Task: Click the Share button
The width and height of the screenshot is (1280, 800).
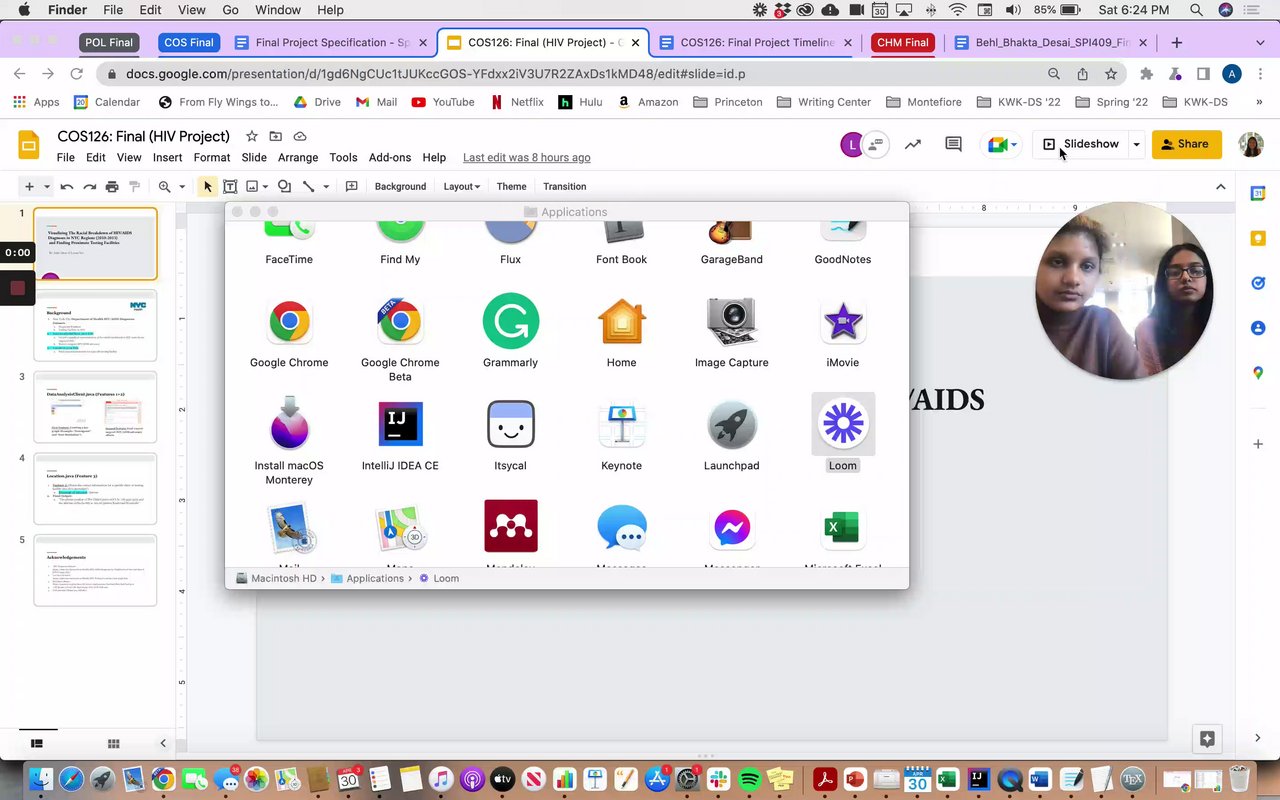Action: tap(1186, 144)
